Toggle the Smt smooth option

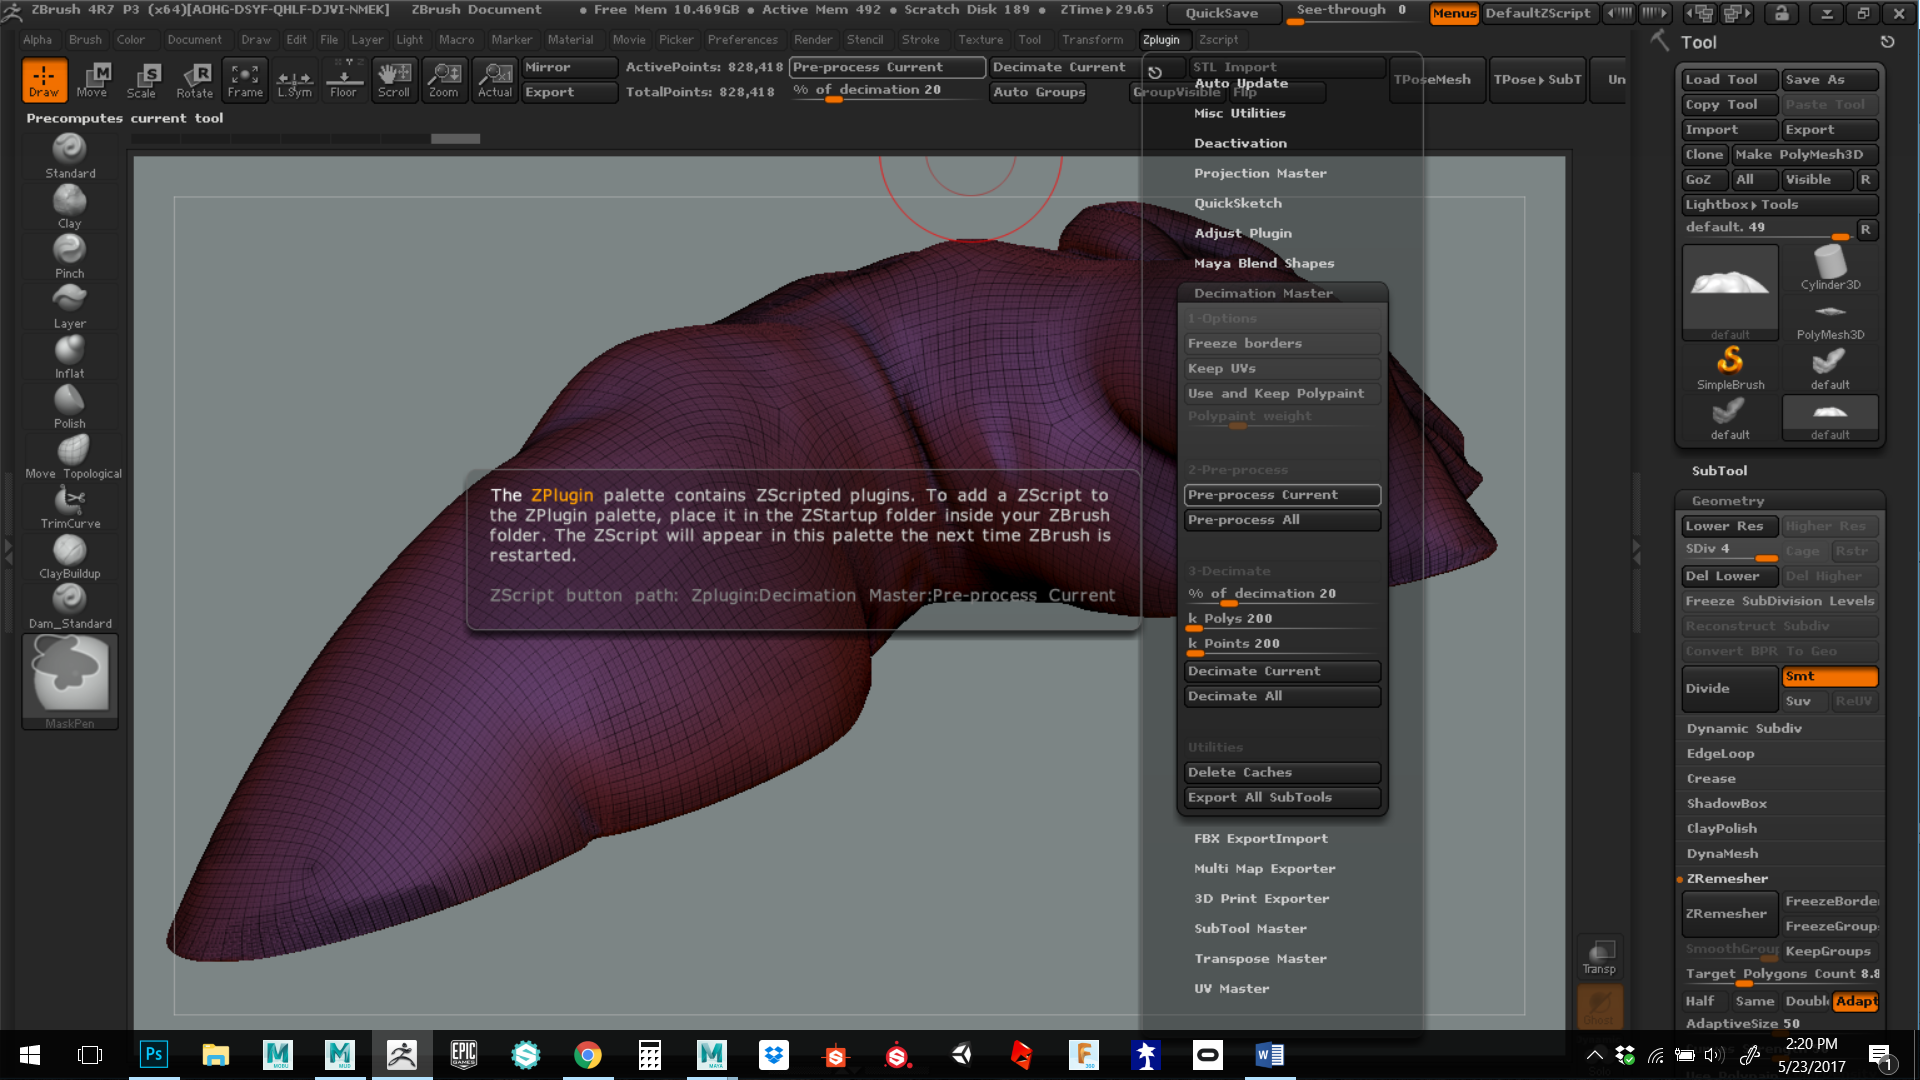click(x=1829, y=677)
